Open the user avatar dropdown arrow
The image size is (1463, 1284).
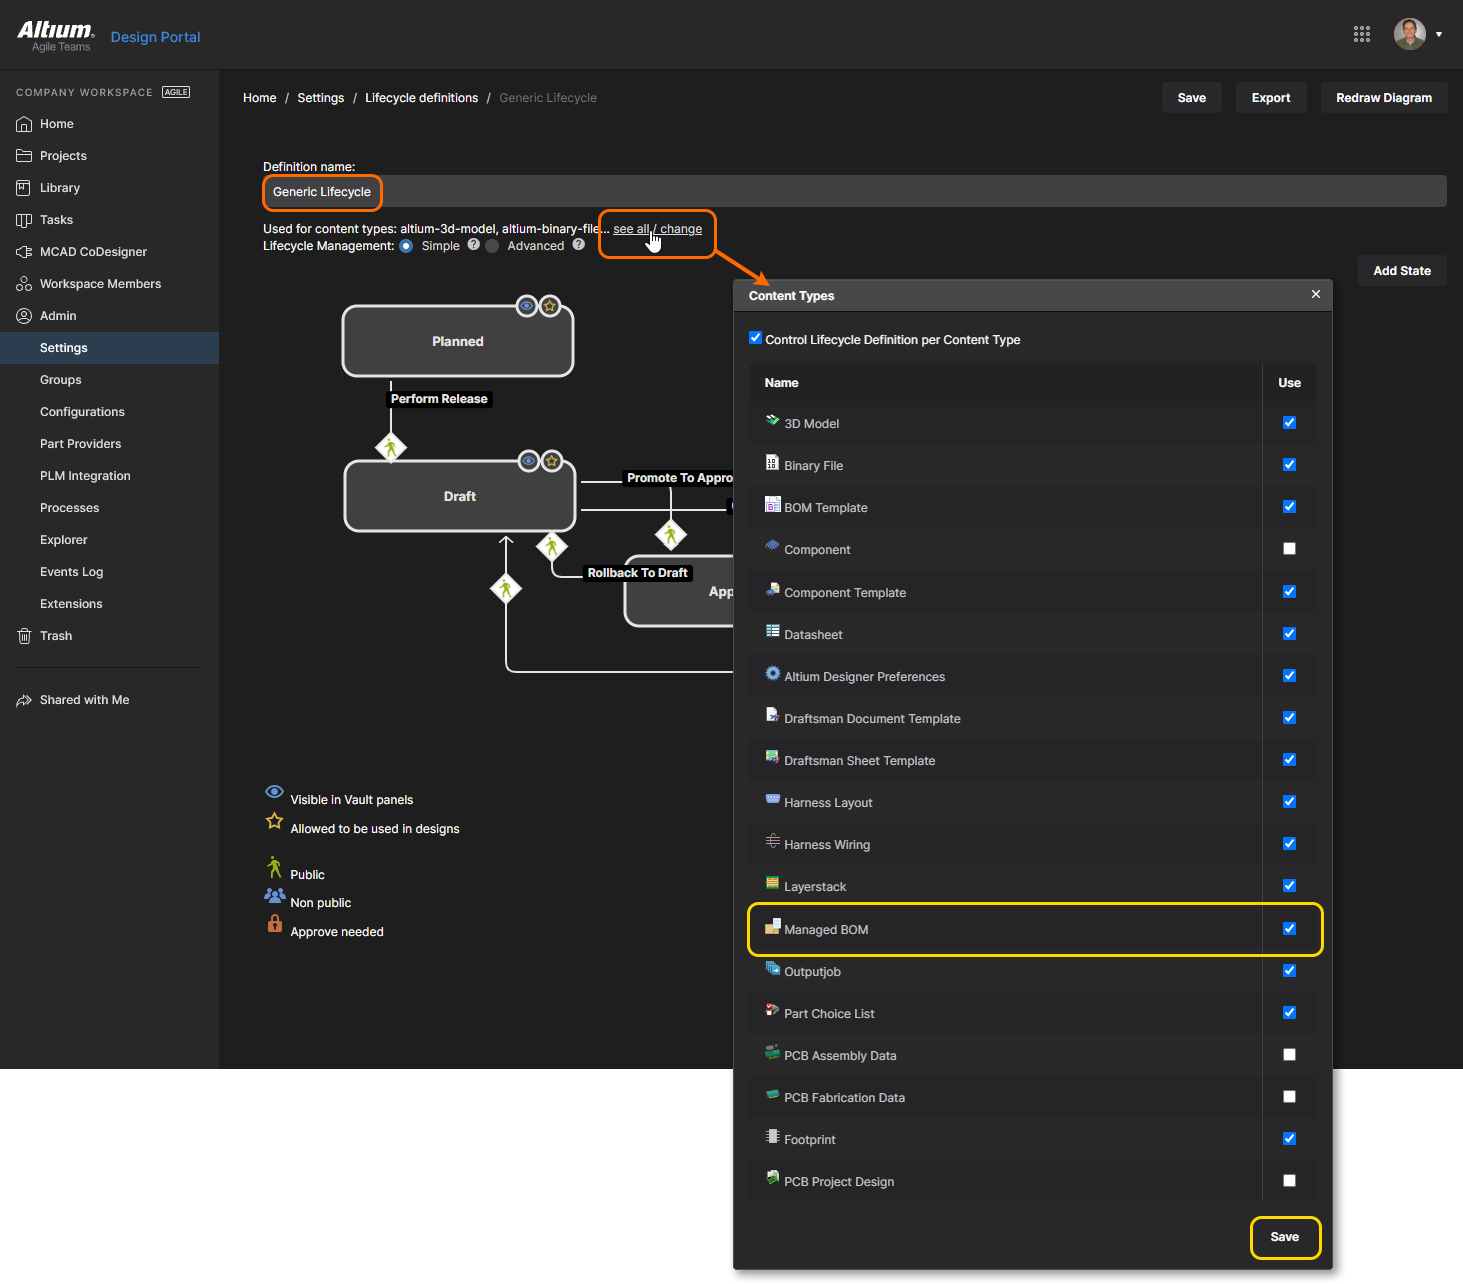(x=1439, y=34)
